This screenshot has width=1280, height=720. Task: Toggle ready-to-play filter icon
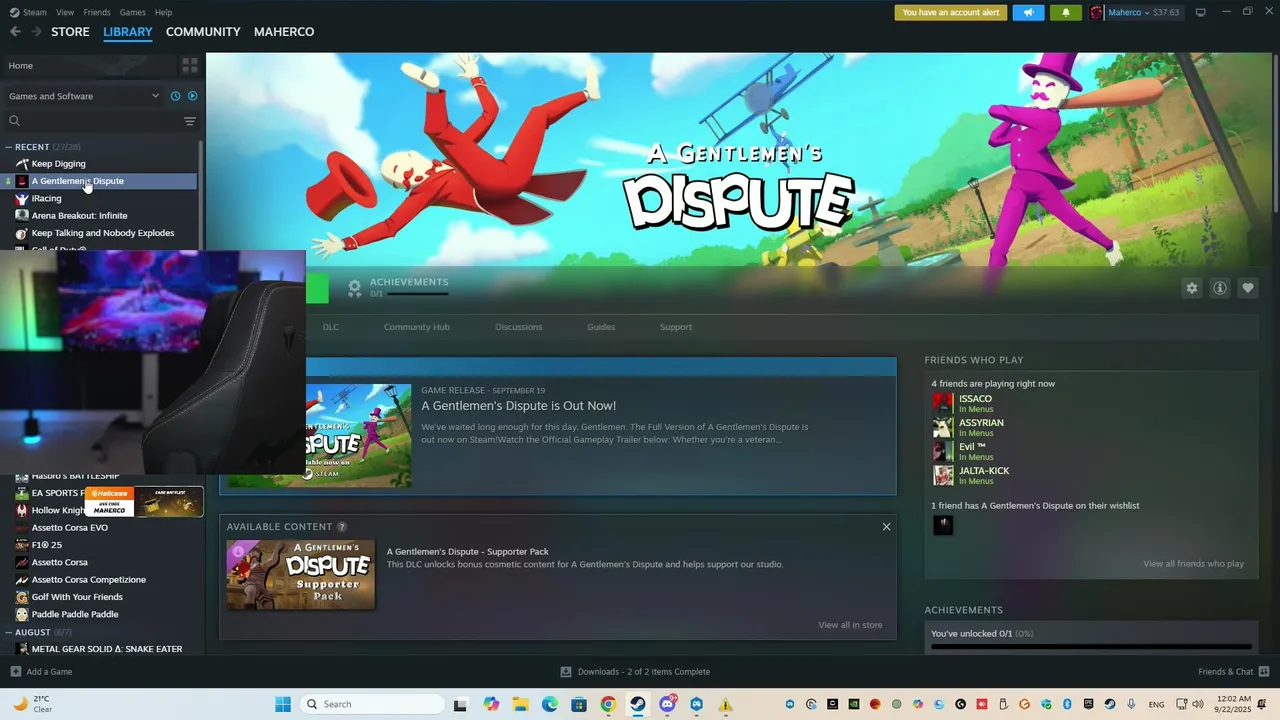pyautogui.click(x=193, y=96)
